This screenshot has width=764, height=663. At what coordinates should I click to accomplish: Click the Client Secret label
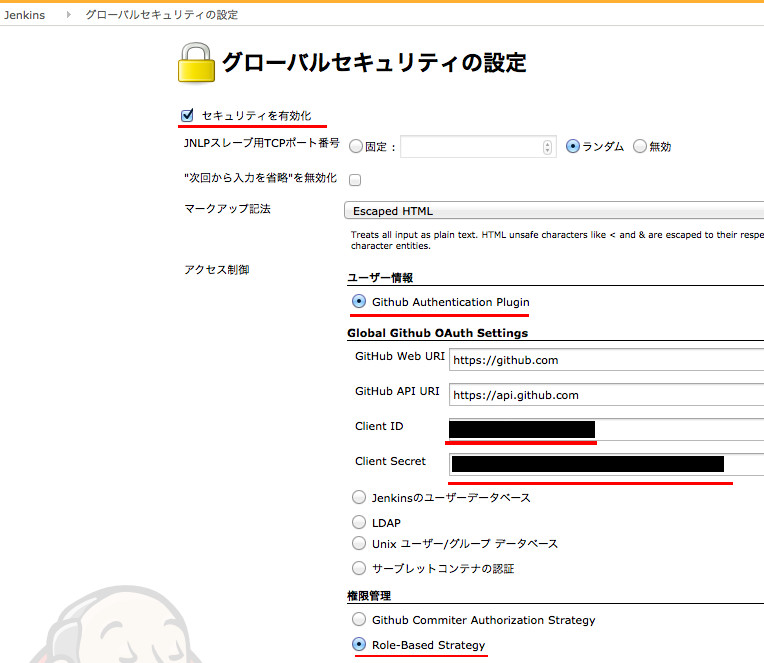click(390, 461)
